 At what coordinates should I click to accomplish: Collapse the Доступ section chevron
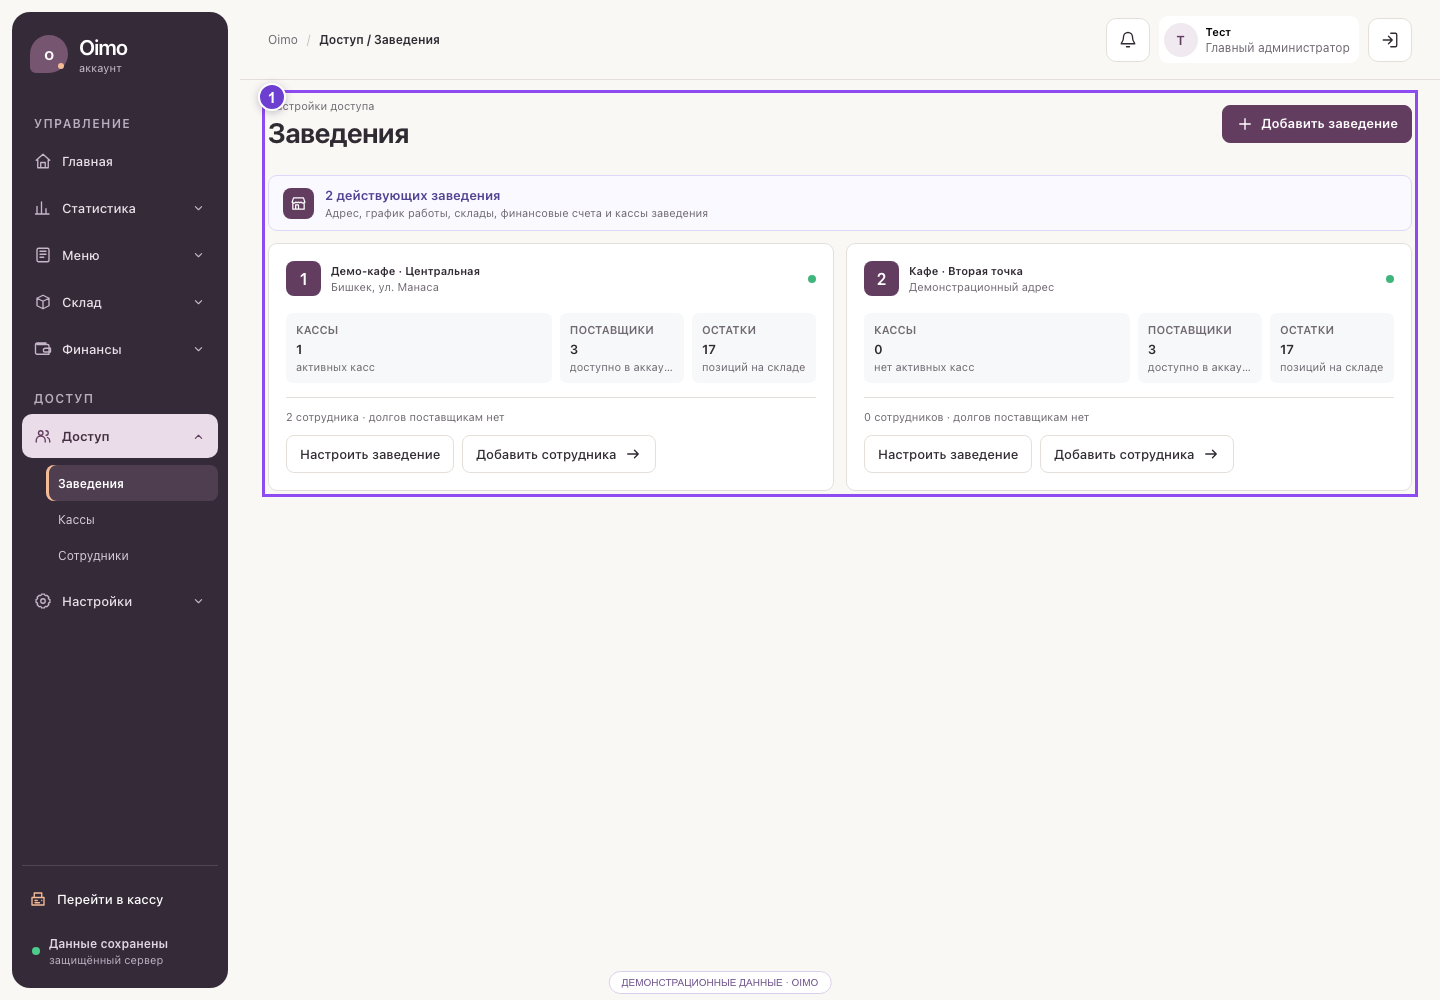point(198,436)
